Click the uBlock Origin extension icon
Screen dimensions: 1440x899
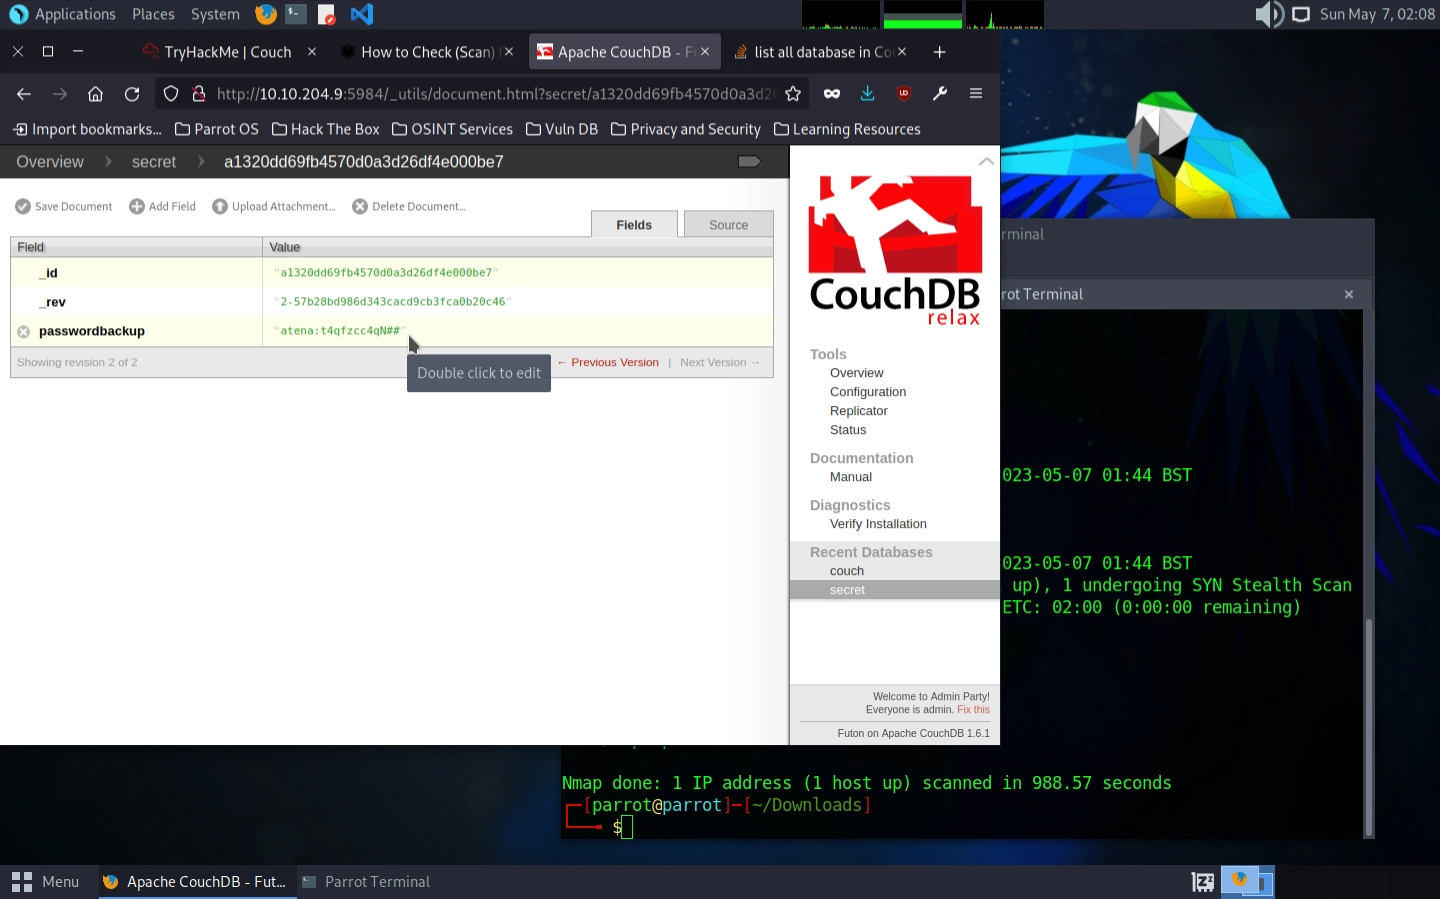tap(904, 94)
